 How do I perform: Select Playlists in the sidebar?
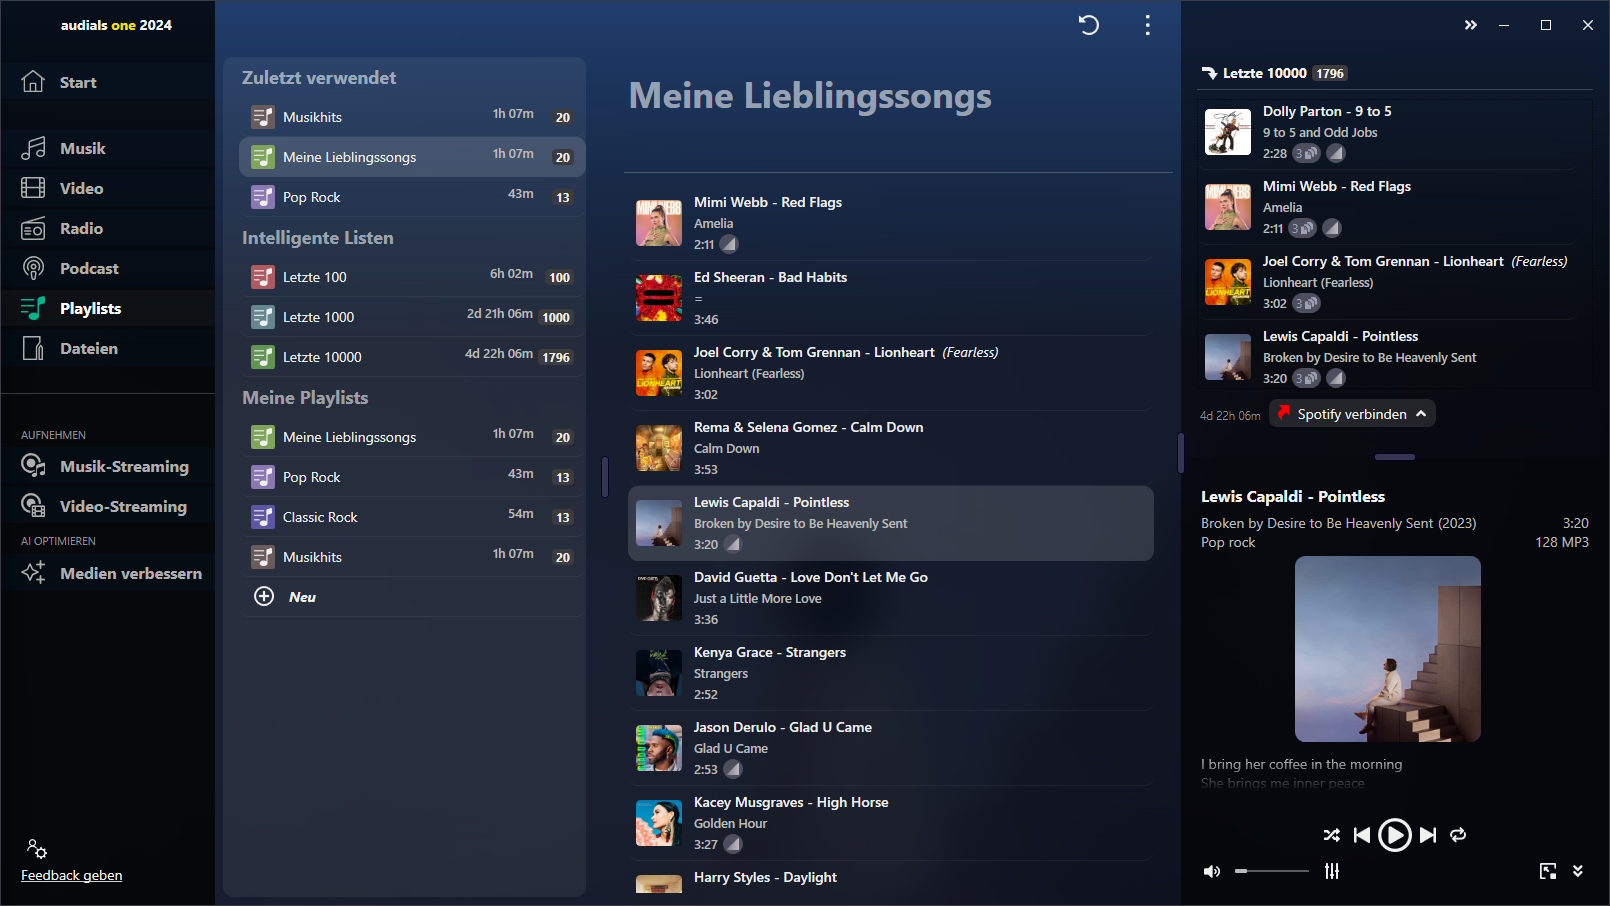point(107,308)
